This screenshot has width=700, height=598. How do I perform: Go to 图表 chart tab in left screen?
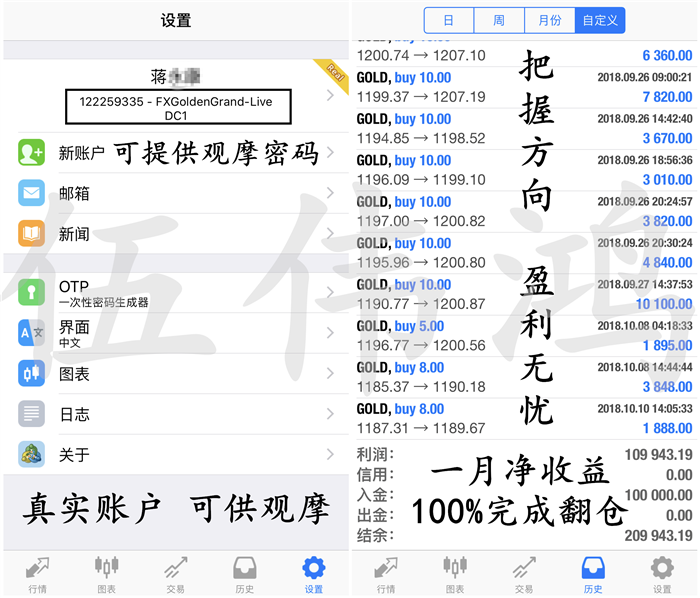click(x=106, y=575)
